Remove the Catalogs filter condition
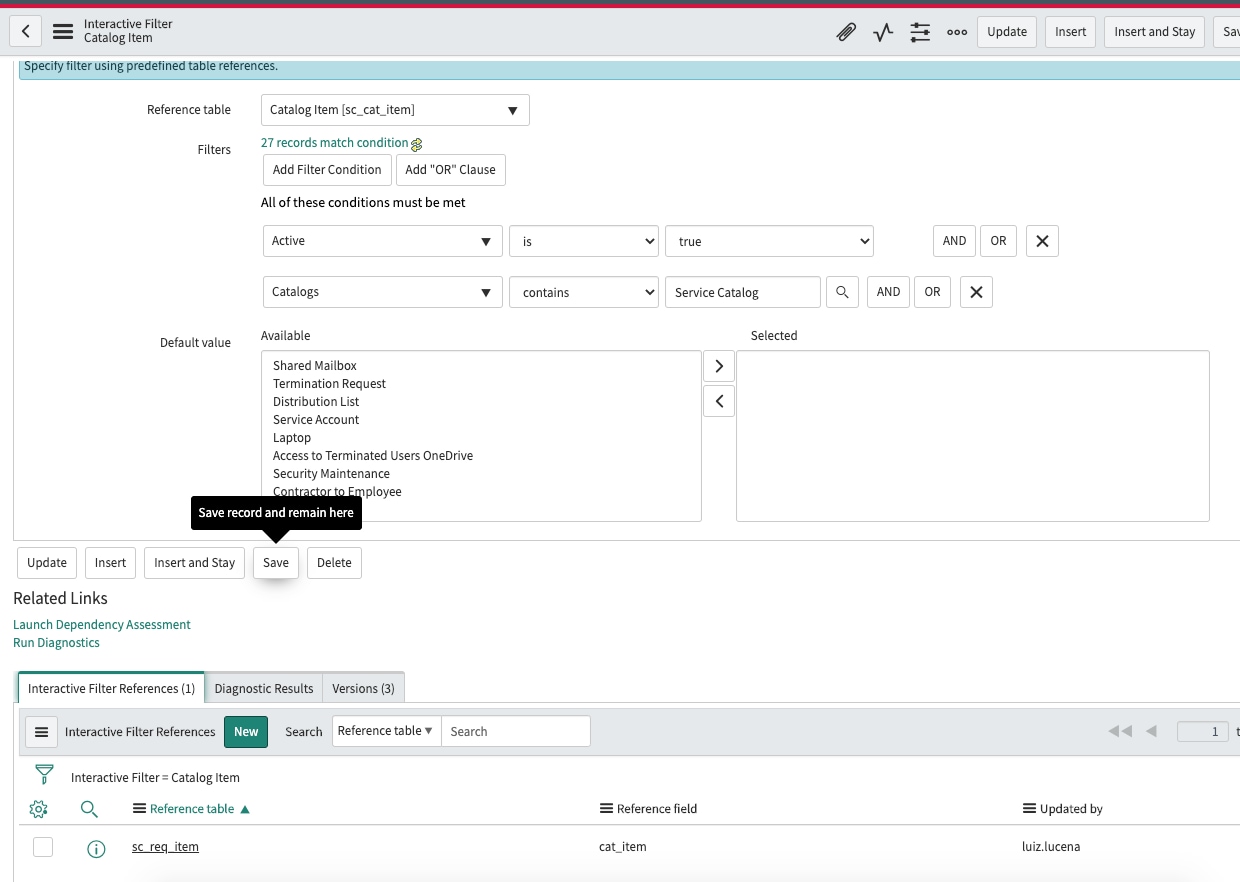The height and width of the screenshot is (882, 1240). 976,292
